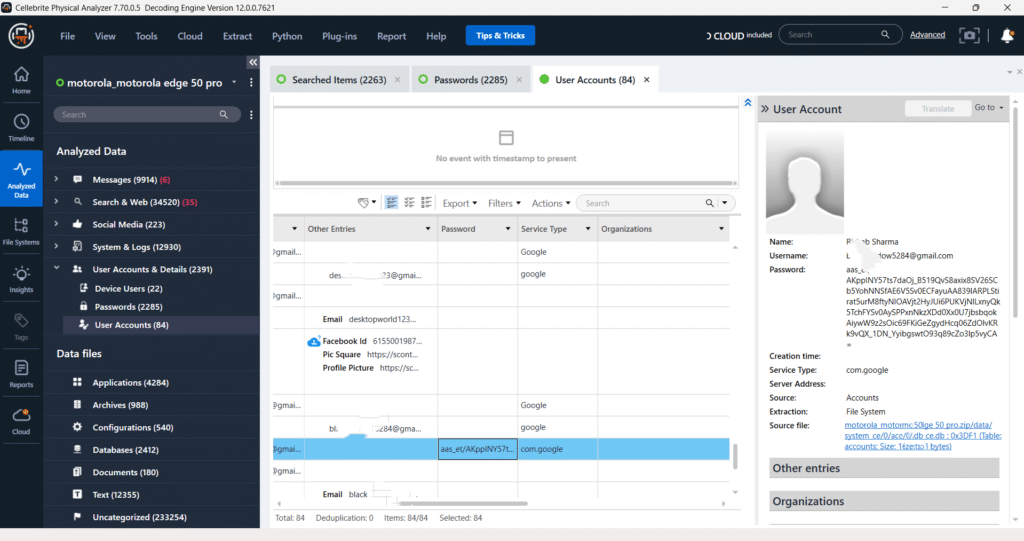The height and width of the screenshot is (541, 1024).
Task: Collapse User Account details panel chevrons
Action: (x=765, y=109)
